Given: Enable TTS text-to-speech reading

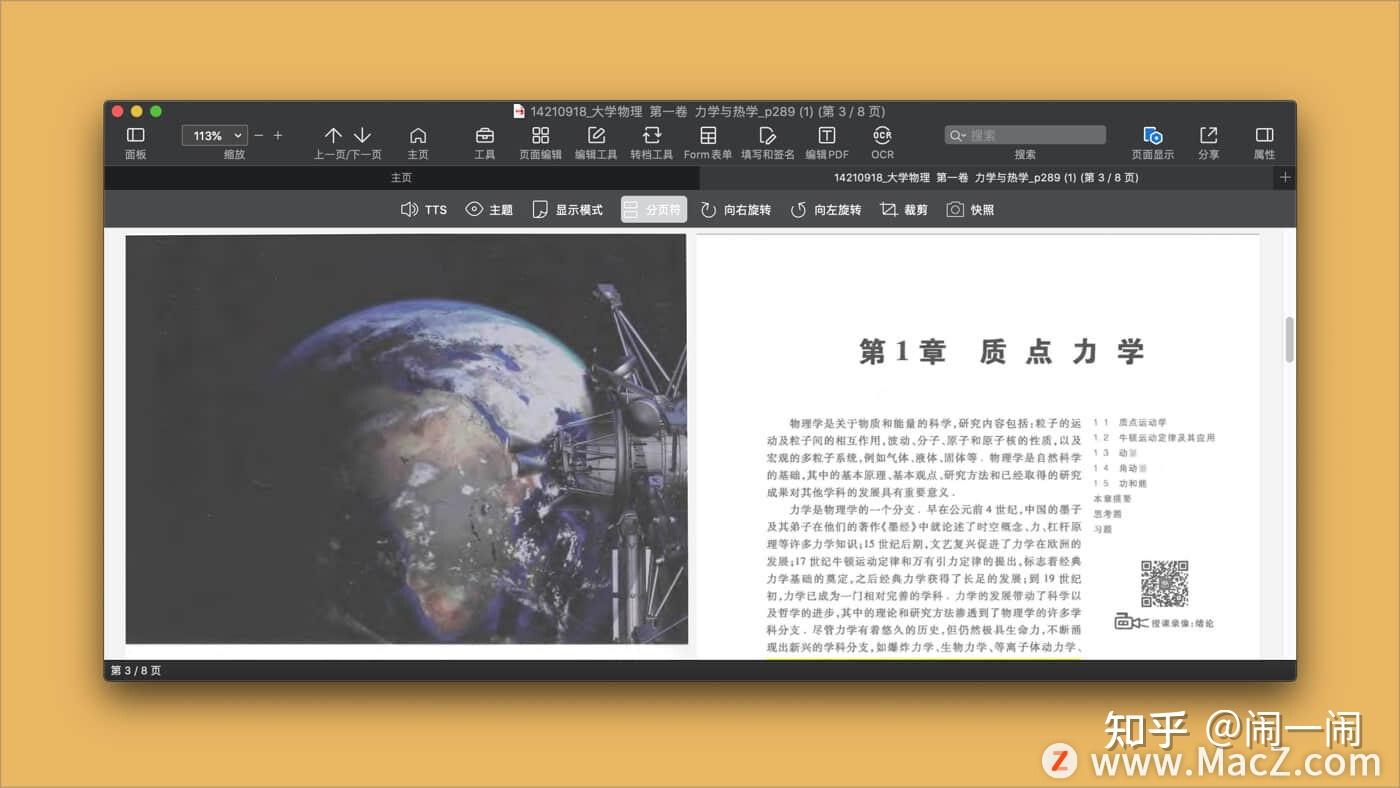Looking at the screenshot, I should pyautogui.click(x=423, y=209).
